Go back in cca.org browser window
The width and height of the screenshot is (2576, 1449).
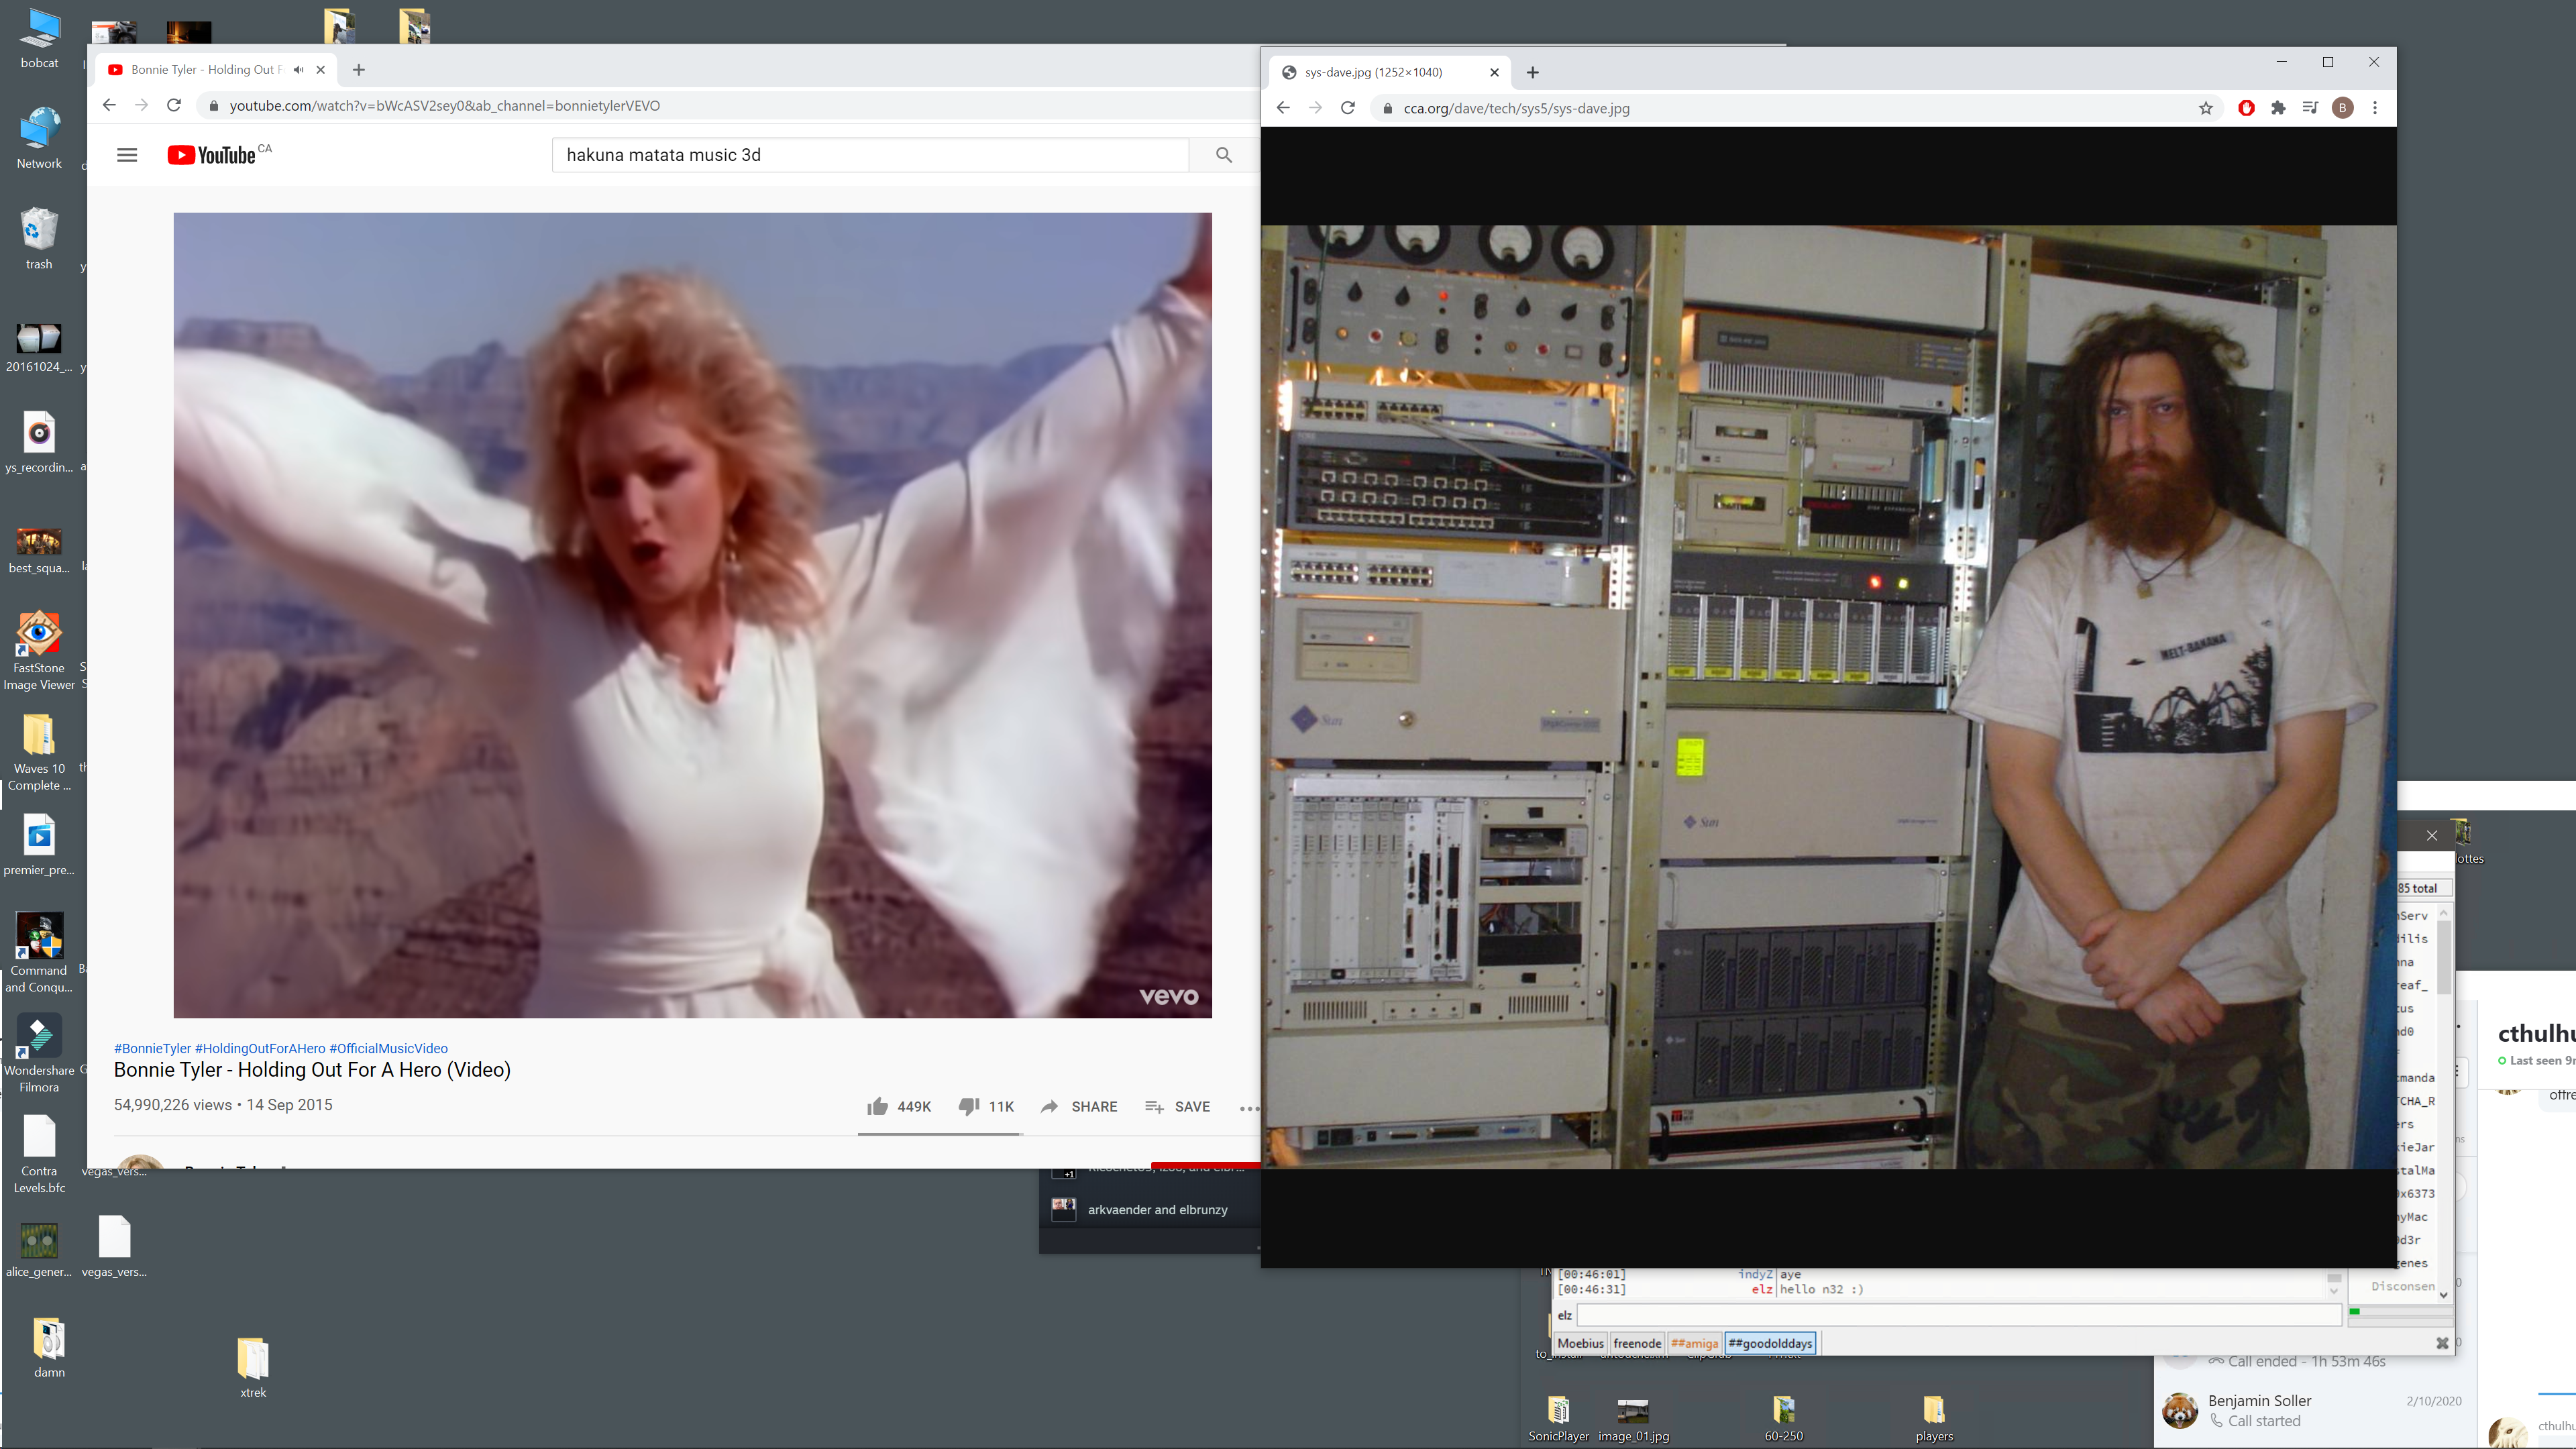click(1283, 108)
